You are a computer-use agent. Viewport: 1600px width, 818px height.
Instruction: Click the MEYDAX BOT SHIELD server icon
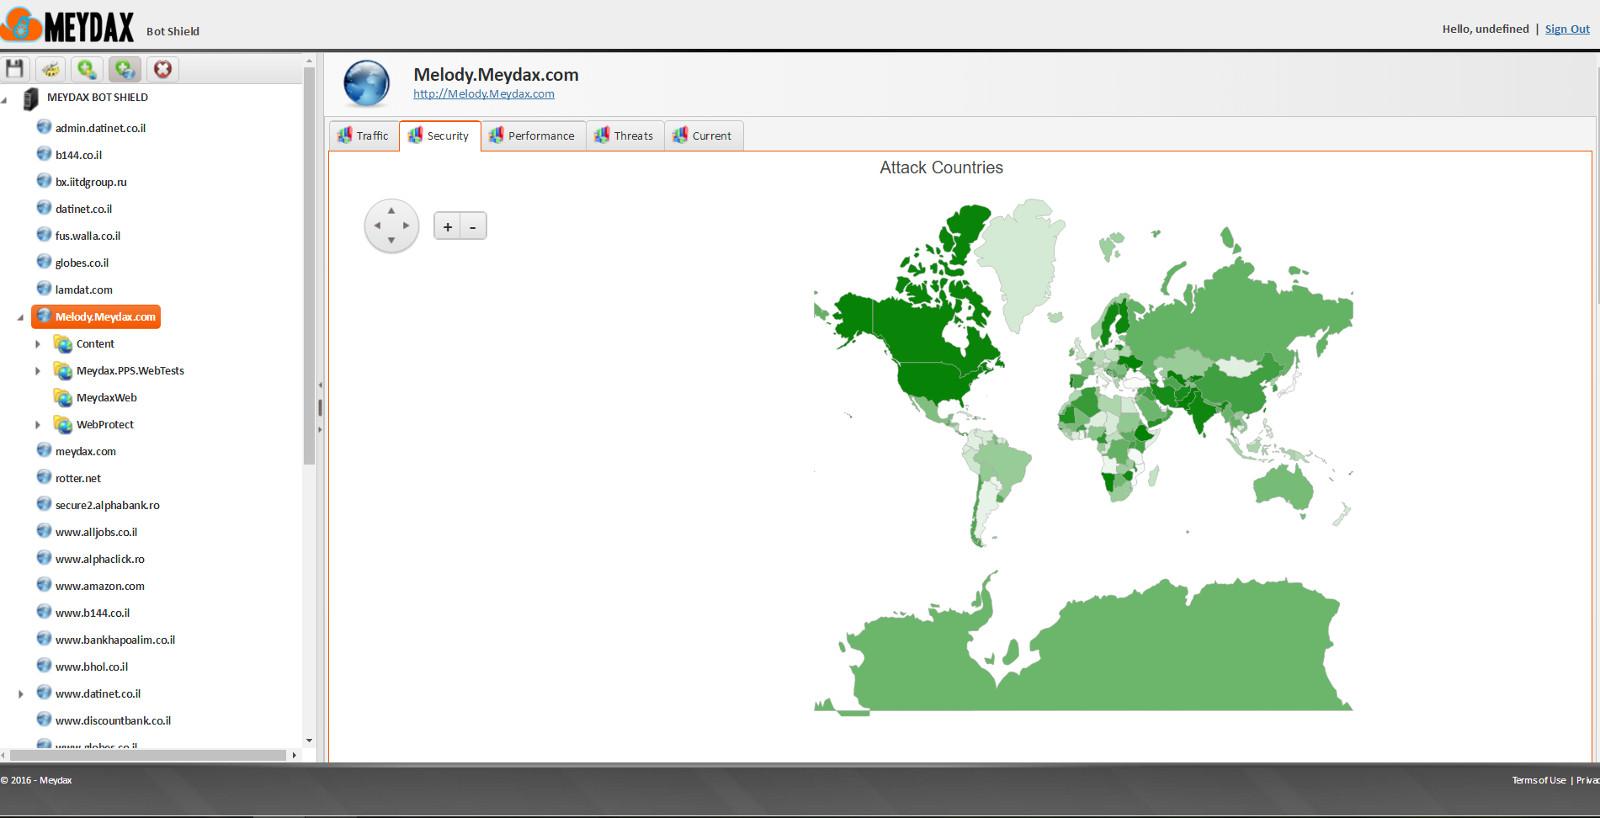pyautogui.click(x=31, y=98)
